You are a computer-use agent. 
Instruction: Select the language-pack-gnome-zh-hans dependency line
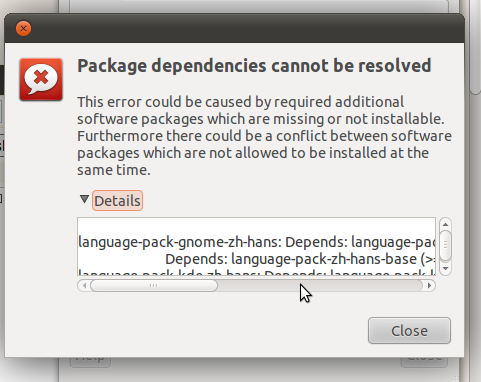click(x=257, y=242)
